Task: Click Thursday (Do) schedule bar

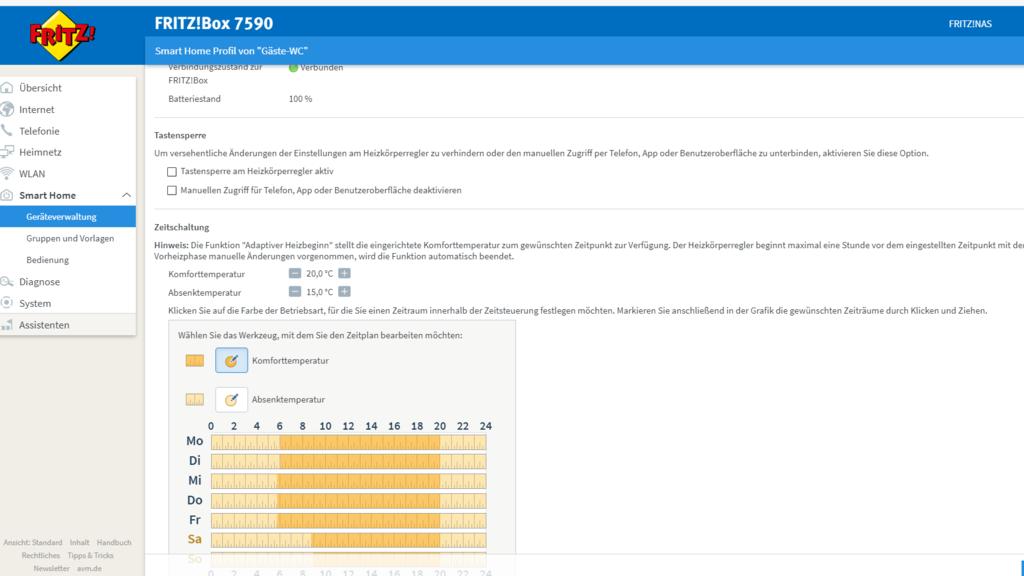Action: coord(348,501)
